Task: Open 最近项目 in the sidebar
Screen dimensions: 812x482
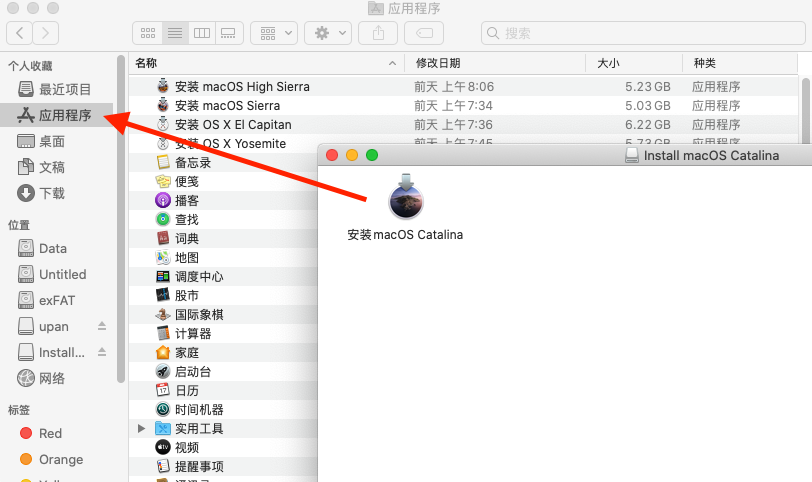Action: point(56,89)
